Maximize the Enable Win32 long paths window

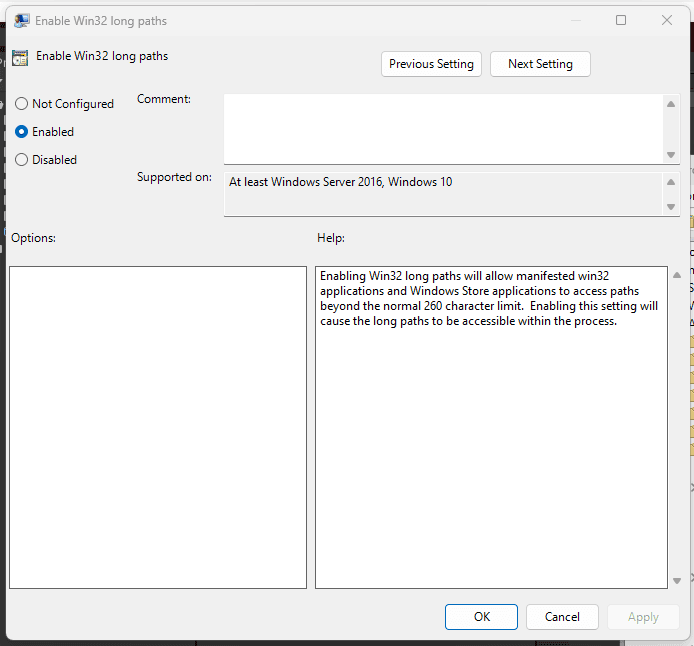tap(621, 20)
